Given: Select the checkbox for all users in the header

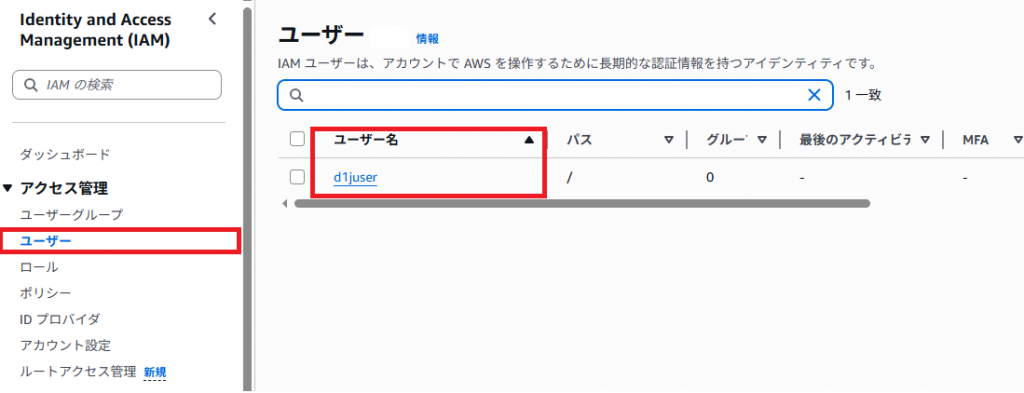Looking at the screenshot, I should (297, 139).
